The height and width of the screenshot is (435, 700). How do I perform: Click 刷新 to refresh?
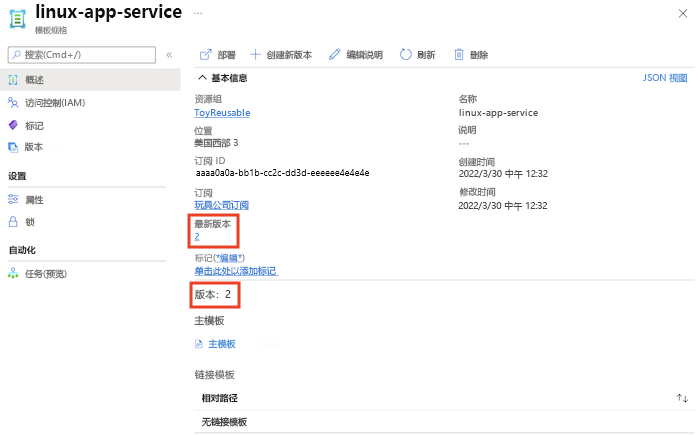pyautogui.click(x=417, y=55)
